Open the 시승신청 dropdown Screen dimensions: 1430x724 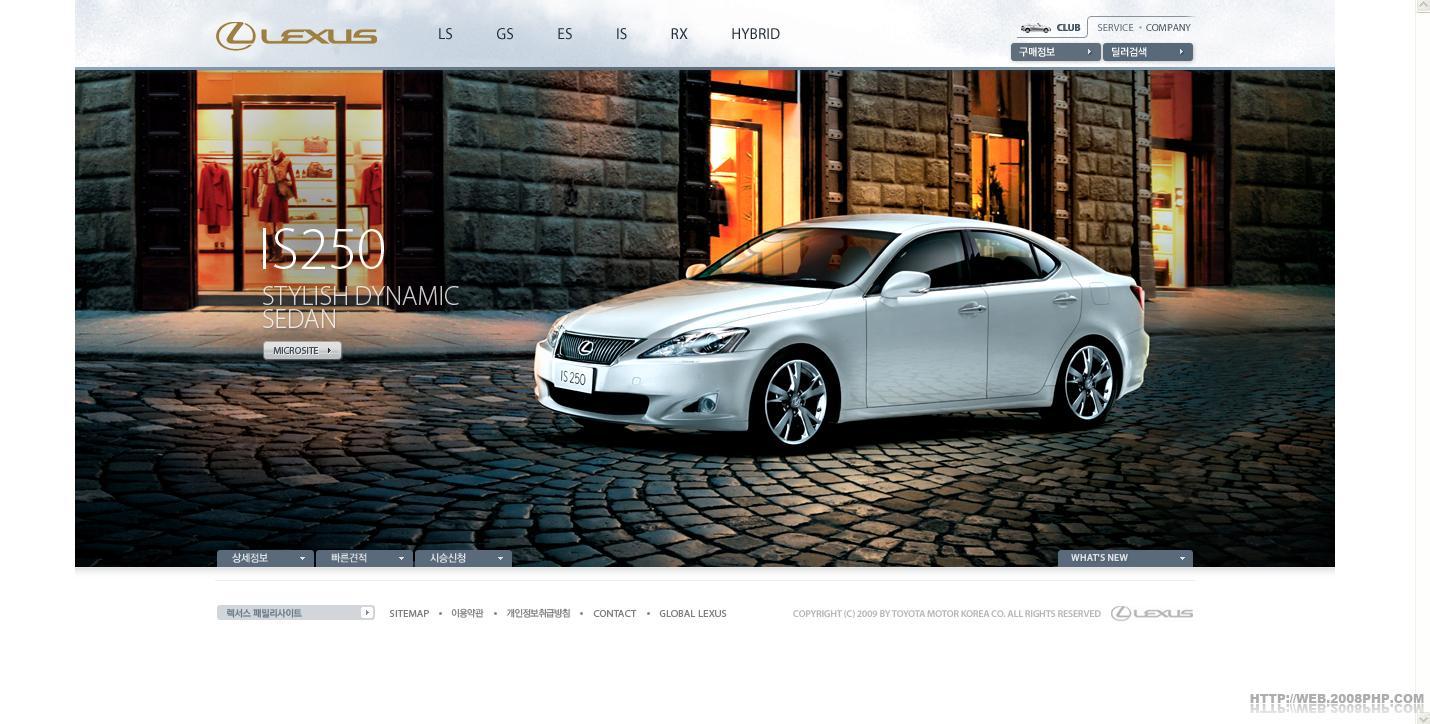[463, 558]
